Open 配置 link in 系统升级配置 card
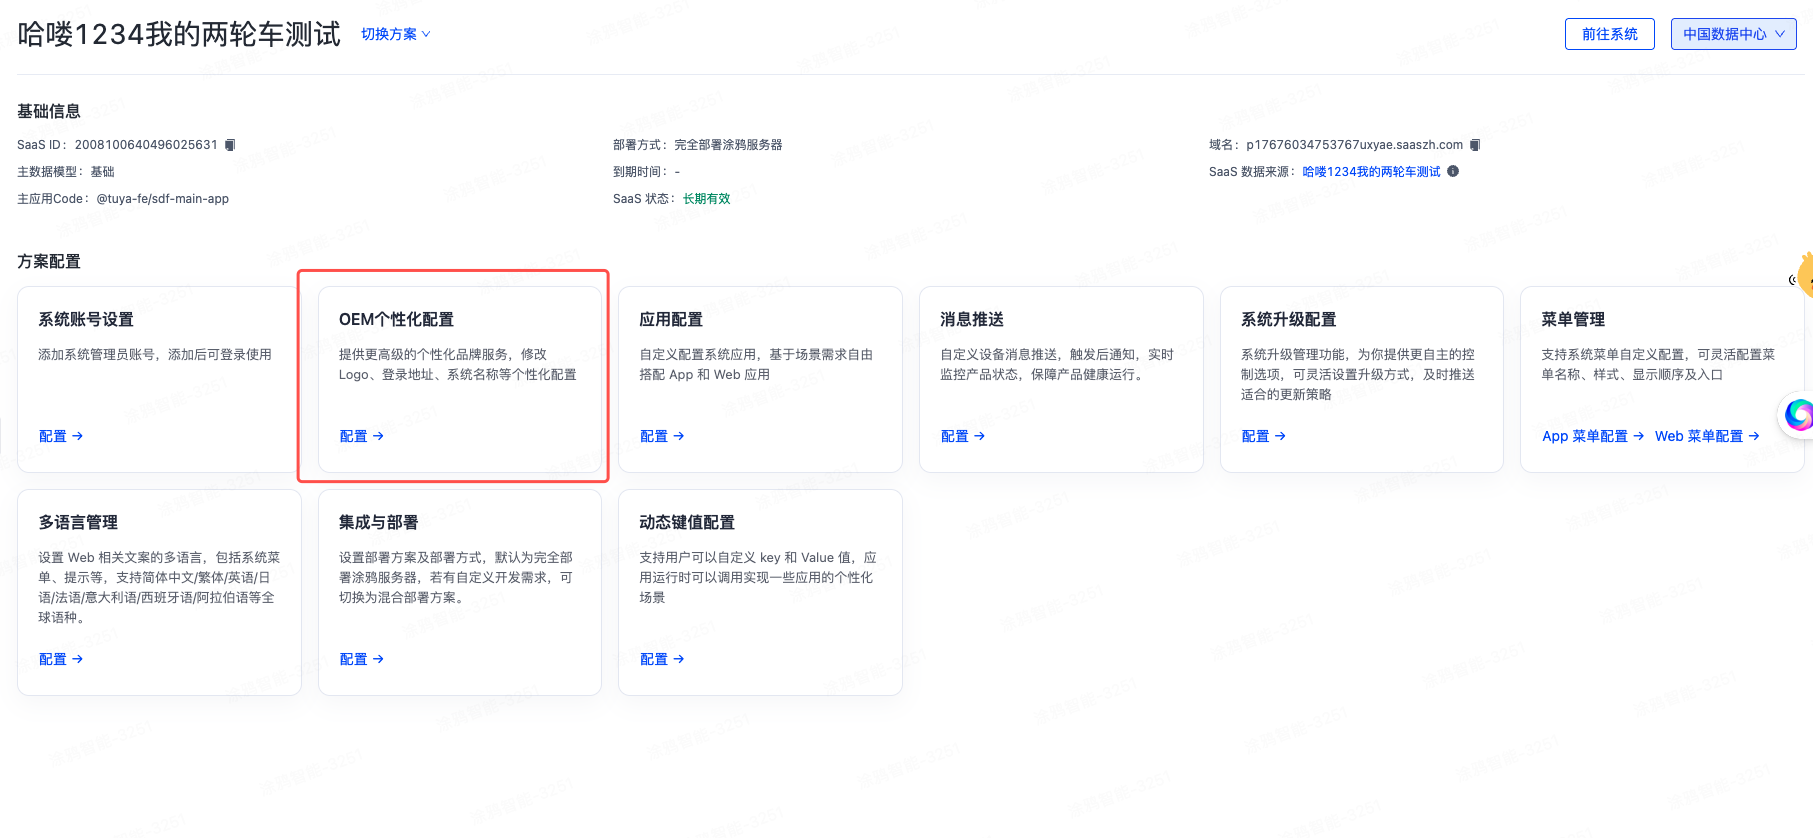 [x=1263, y=436]
